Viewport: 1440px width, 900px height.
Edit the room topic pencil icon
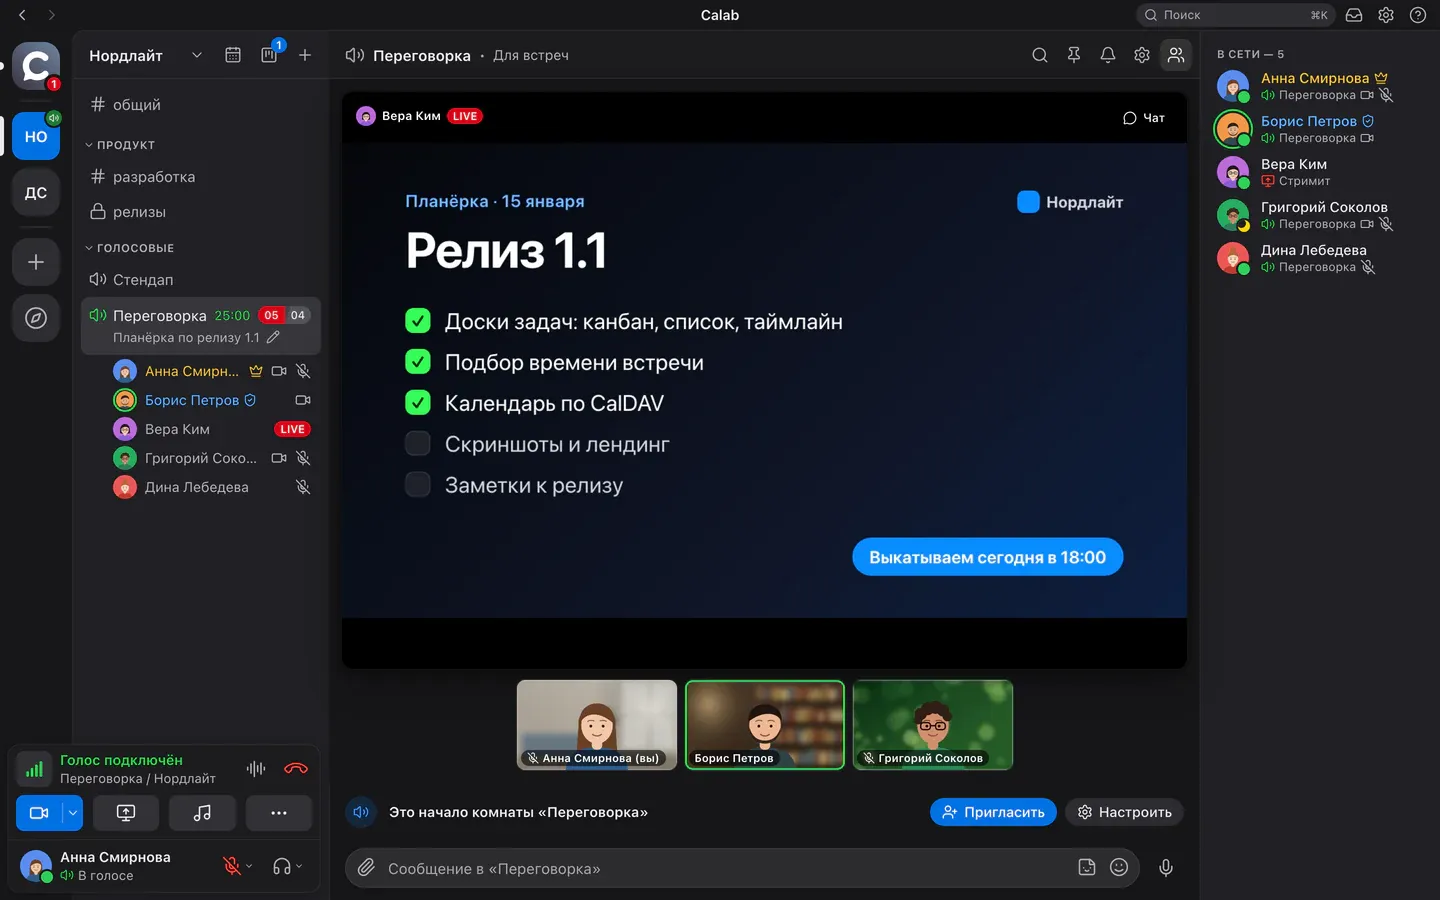(273, 338)
